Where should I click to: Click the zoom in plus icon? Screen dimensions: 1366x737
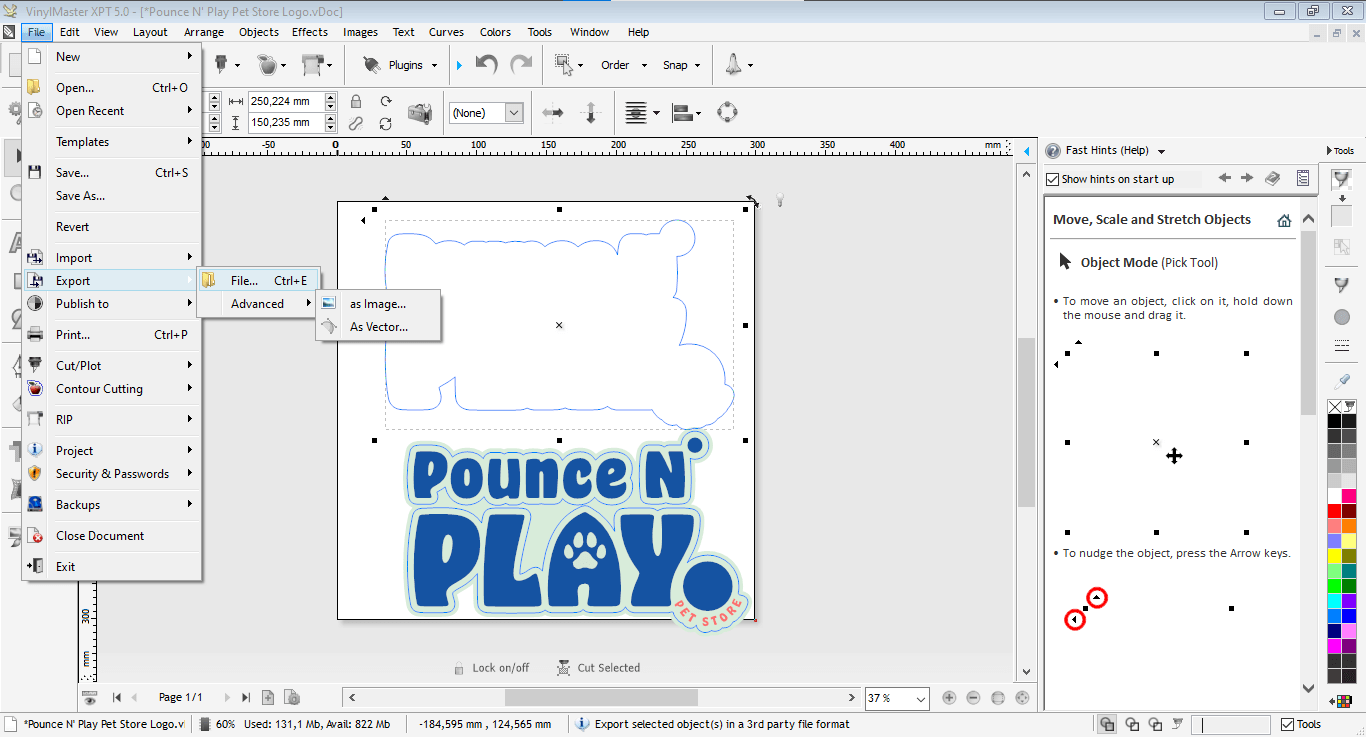click(949, 698)
